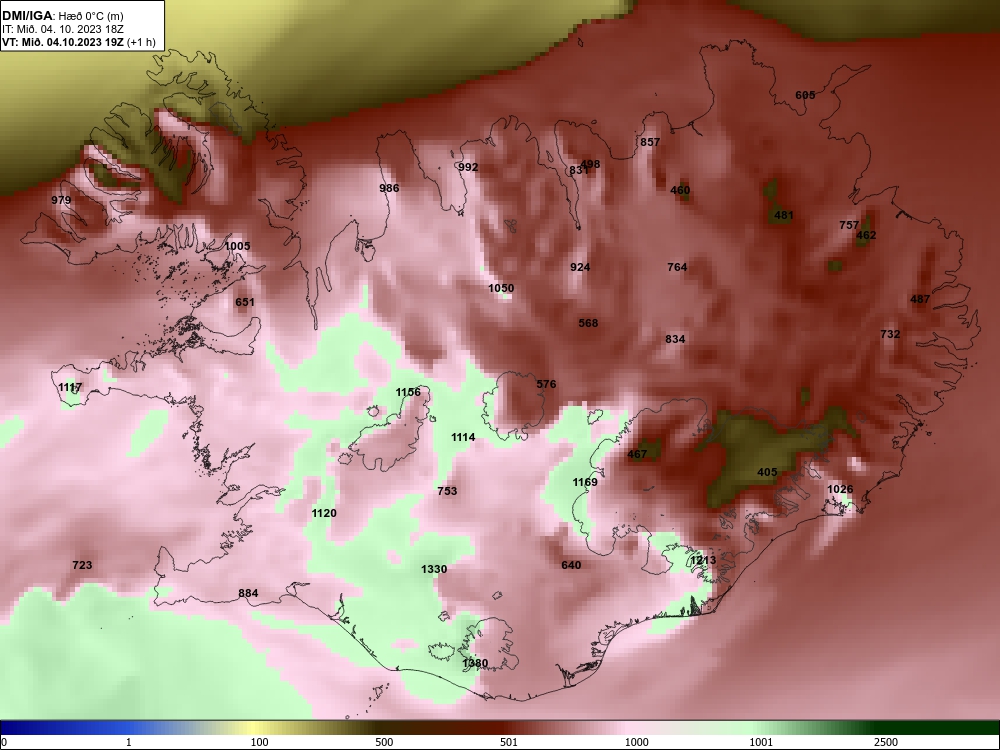Click the map value 924

pyautogui.click(x=580, y=267)
